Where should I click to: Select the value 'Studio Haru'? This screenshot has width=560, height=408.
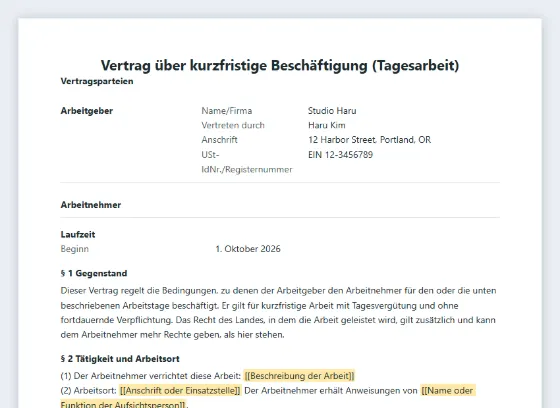[332, 111]
